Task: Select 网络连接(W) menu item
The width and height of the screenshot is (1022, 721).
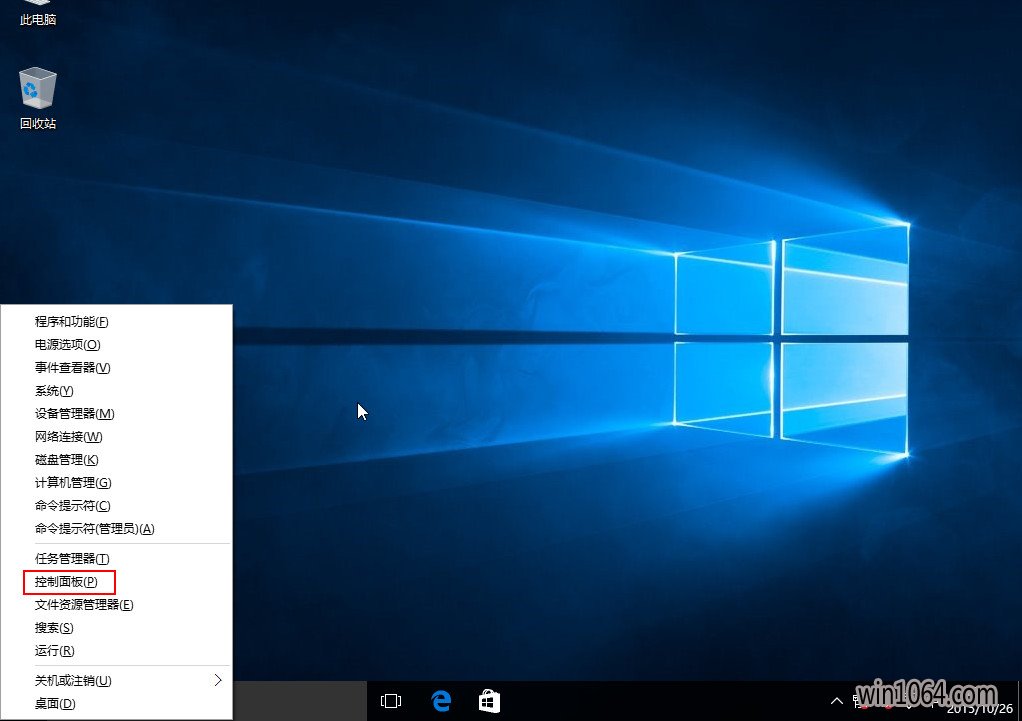Action: [117, 437]
